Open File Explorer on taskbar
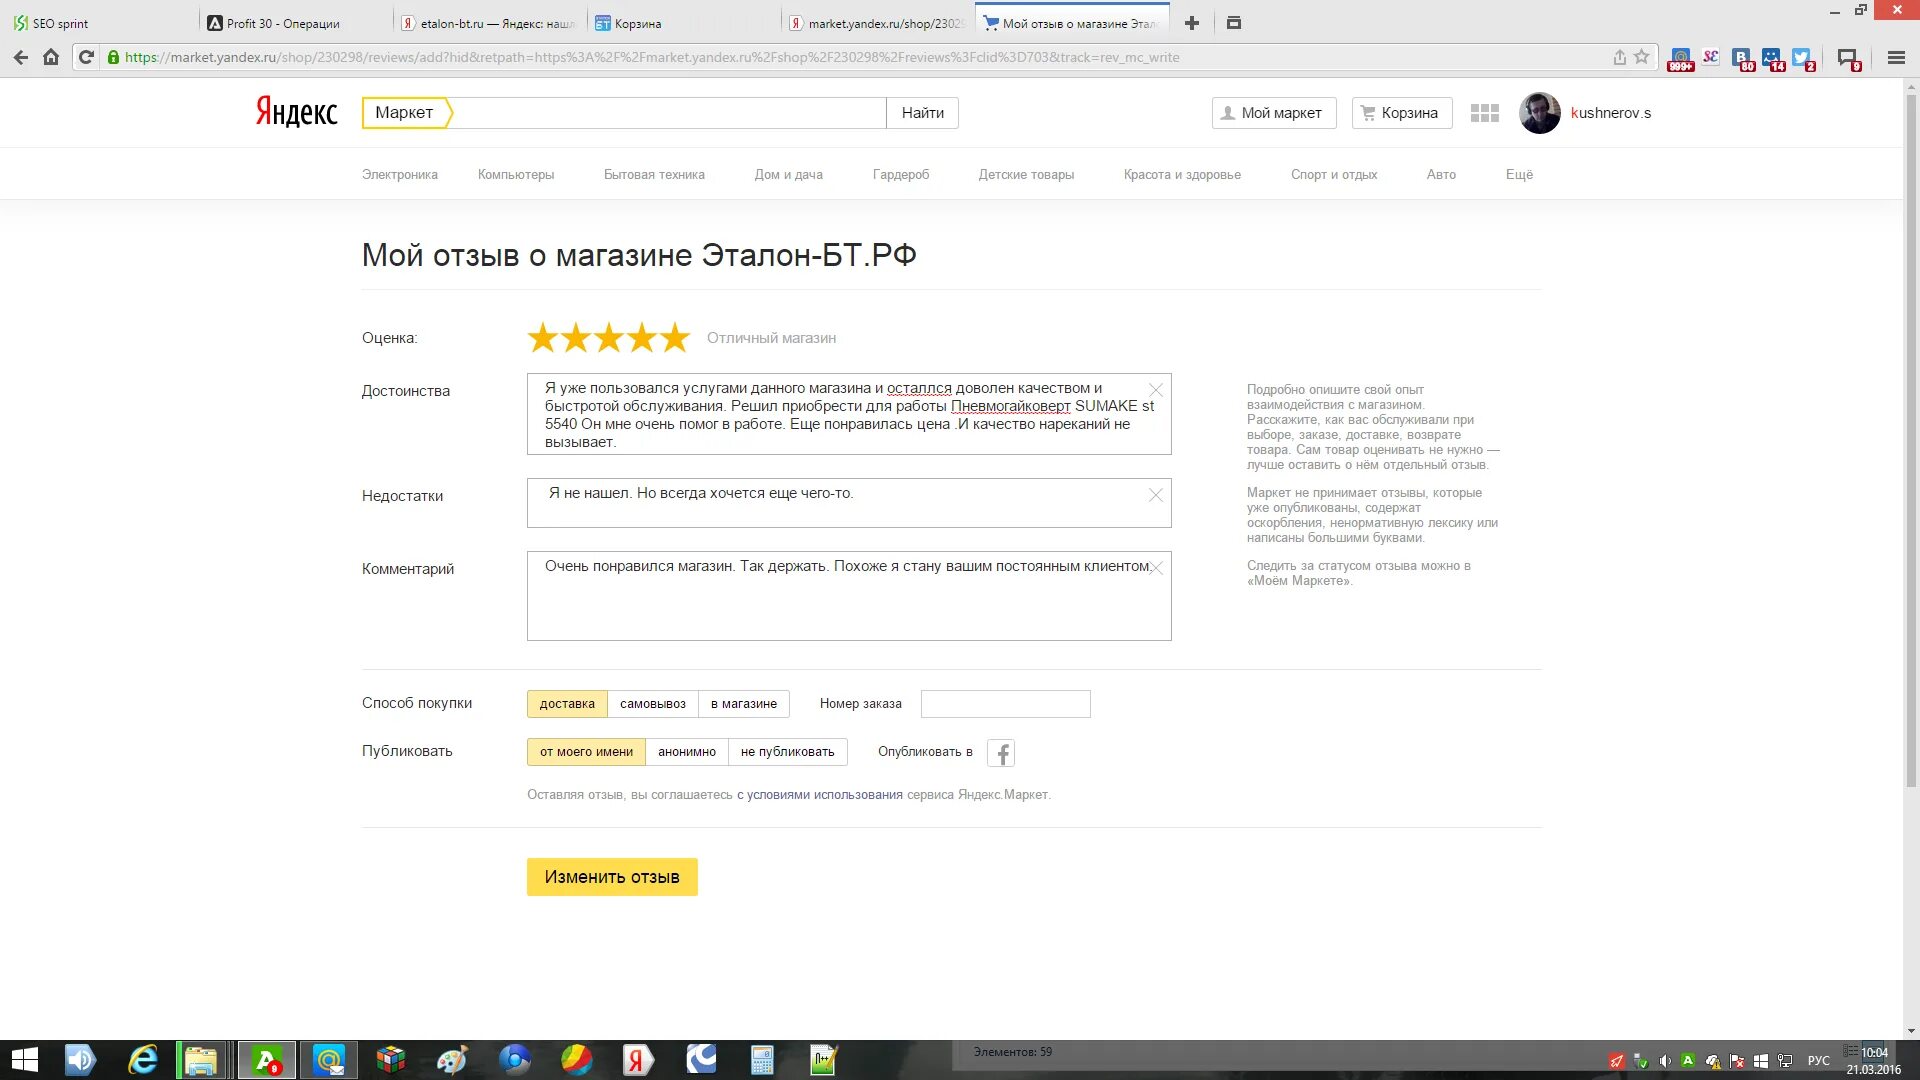Image resolution: width=1920 pixels, height=1080 pixels. point(201,1060)
